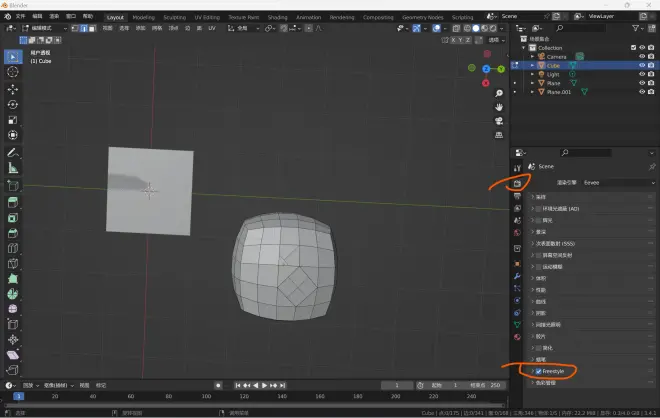Screen dimensions: 660x418
Task: Open the Edit Mode selector dropdown
Action: pos(45,28)
